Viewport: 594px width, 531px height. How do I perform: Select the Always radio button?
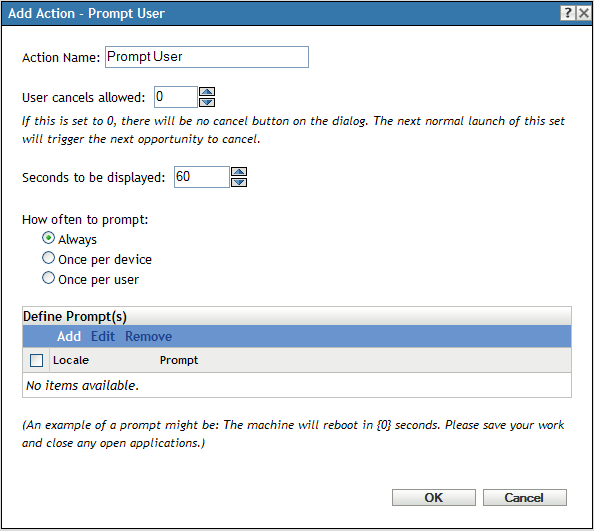point(48,238)
